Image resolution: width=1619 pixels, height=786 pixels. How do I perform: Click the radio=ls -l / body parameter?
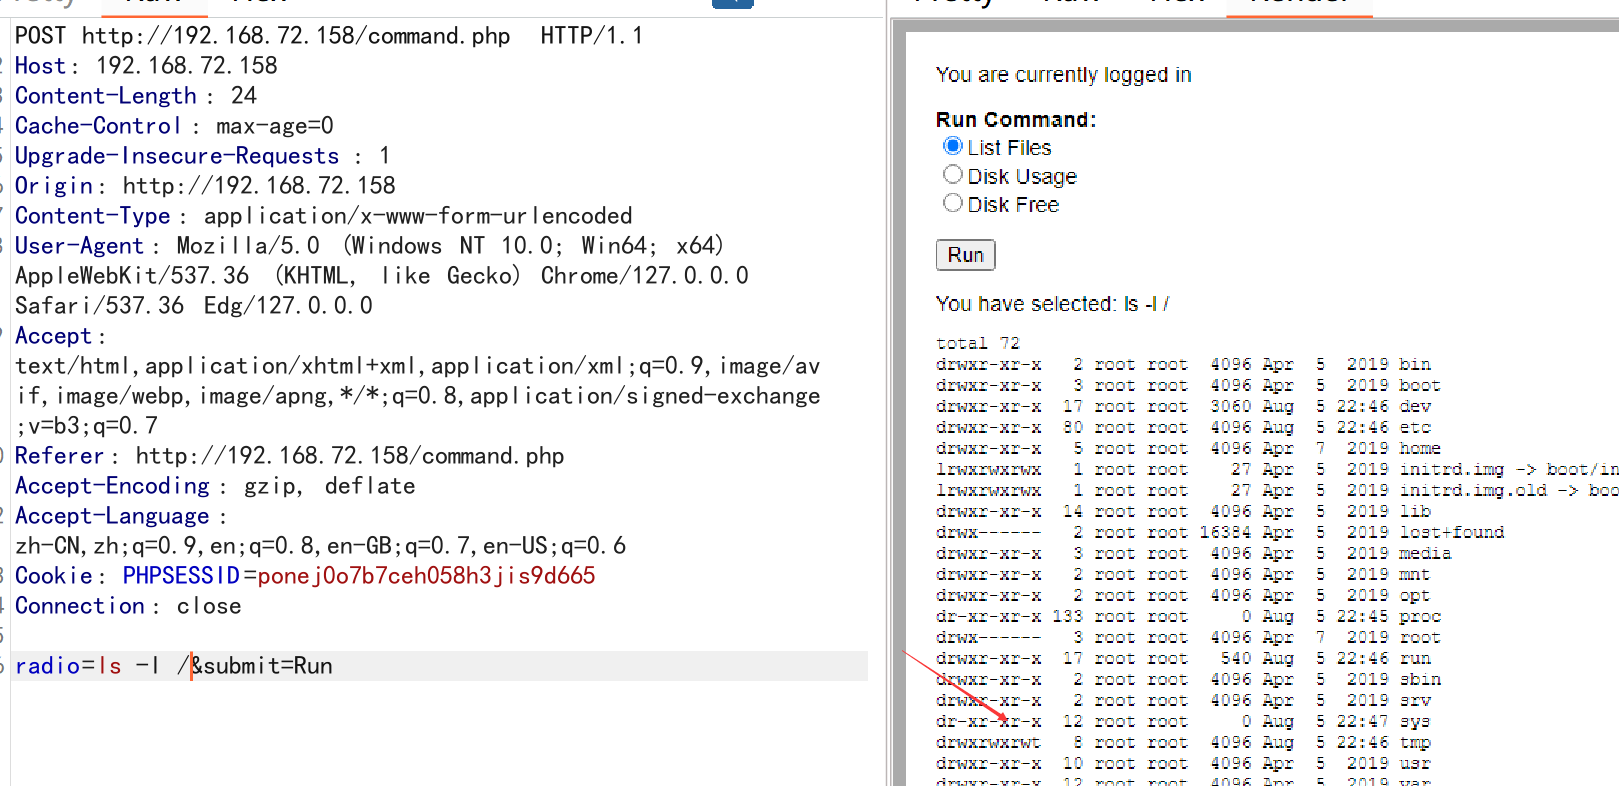point(102,666)
